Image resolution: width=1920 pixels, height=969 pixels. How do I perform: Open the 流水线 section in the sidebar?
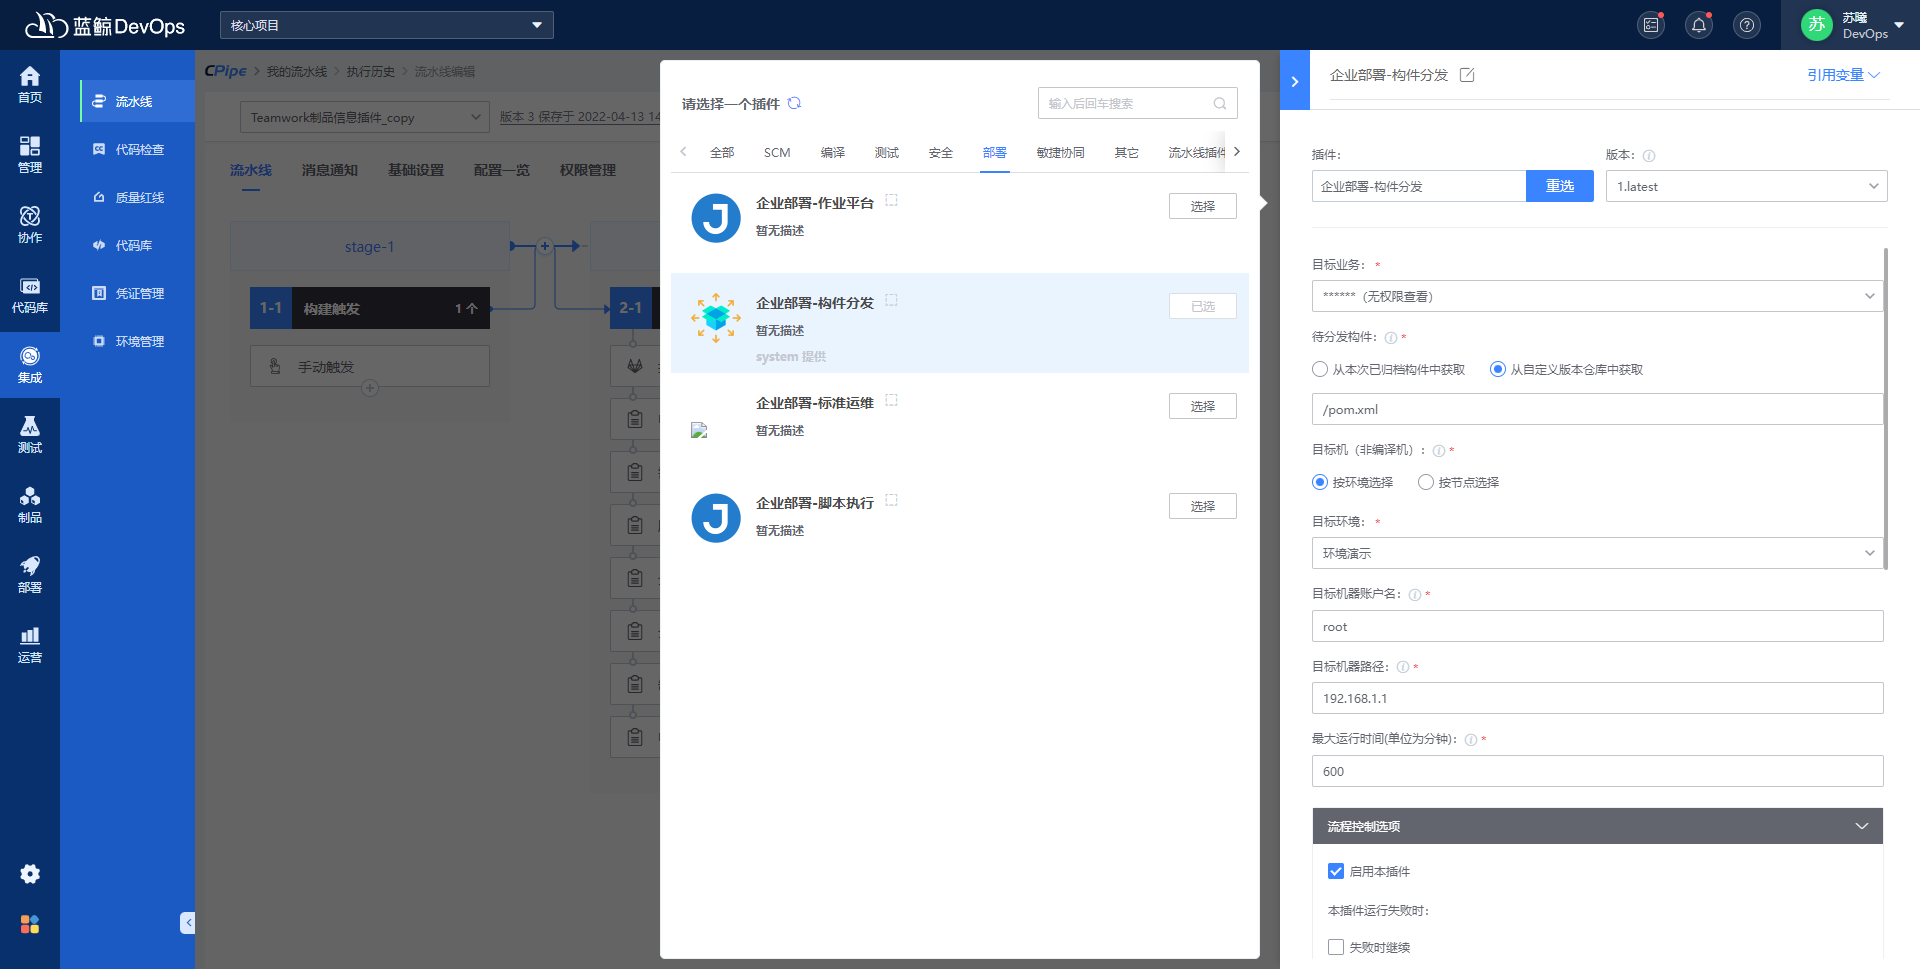pyautogui.click(x=130, y=101)
